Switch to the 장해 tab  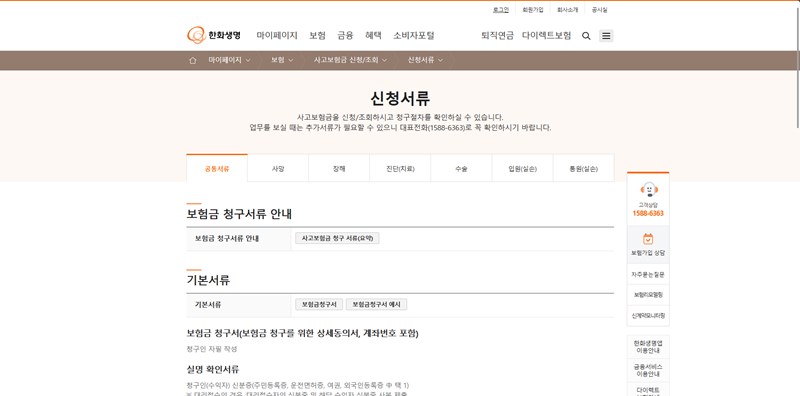point(339,168)
